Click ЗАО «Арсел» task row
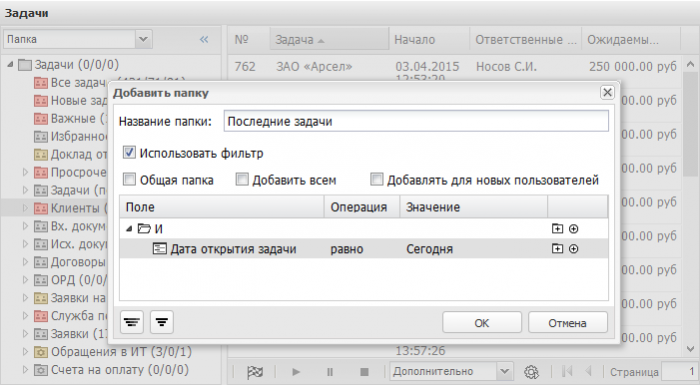 [455, 68]
